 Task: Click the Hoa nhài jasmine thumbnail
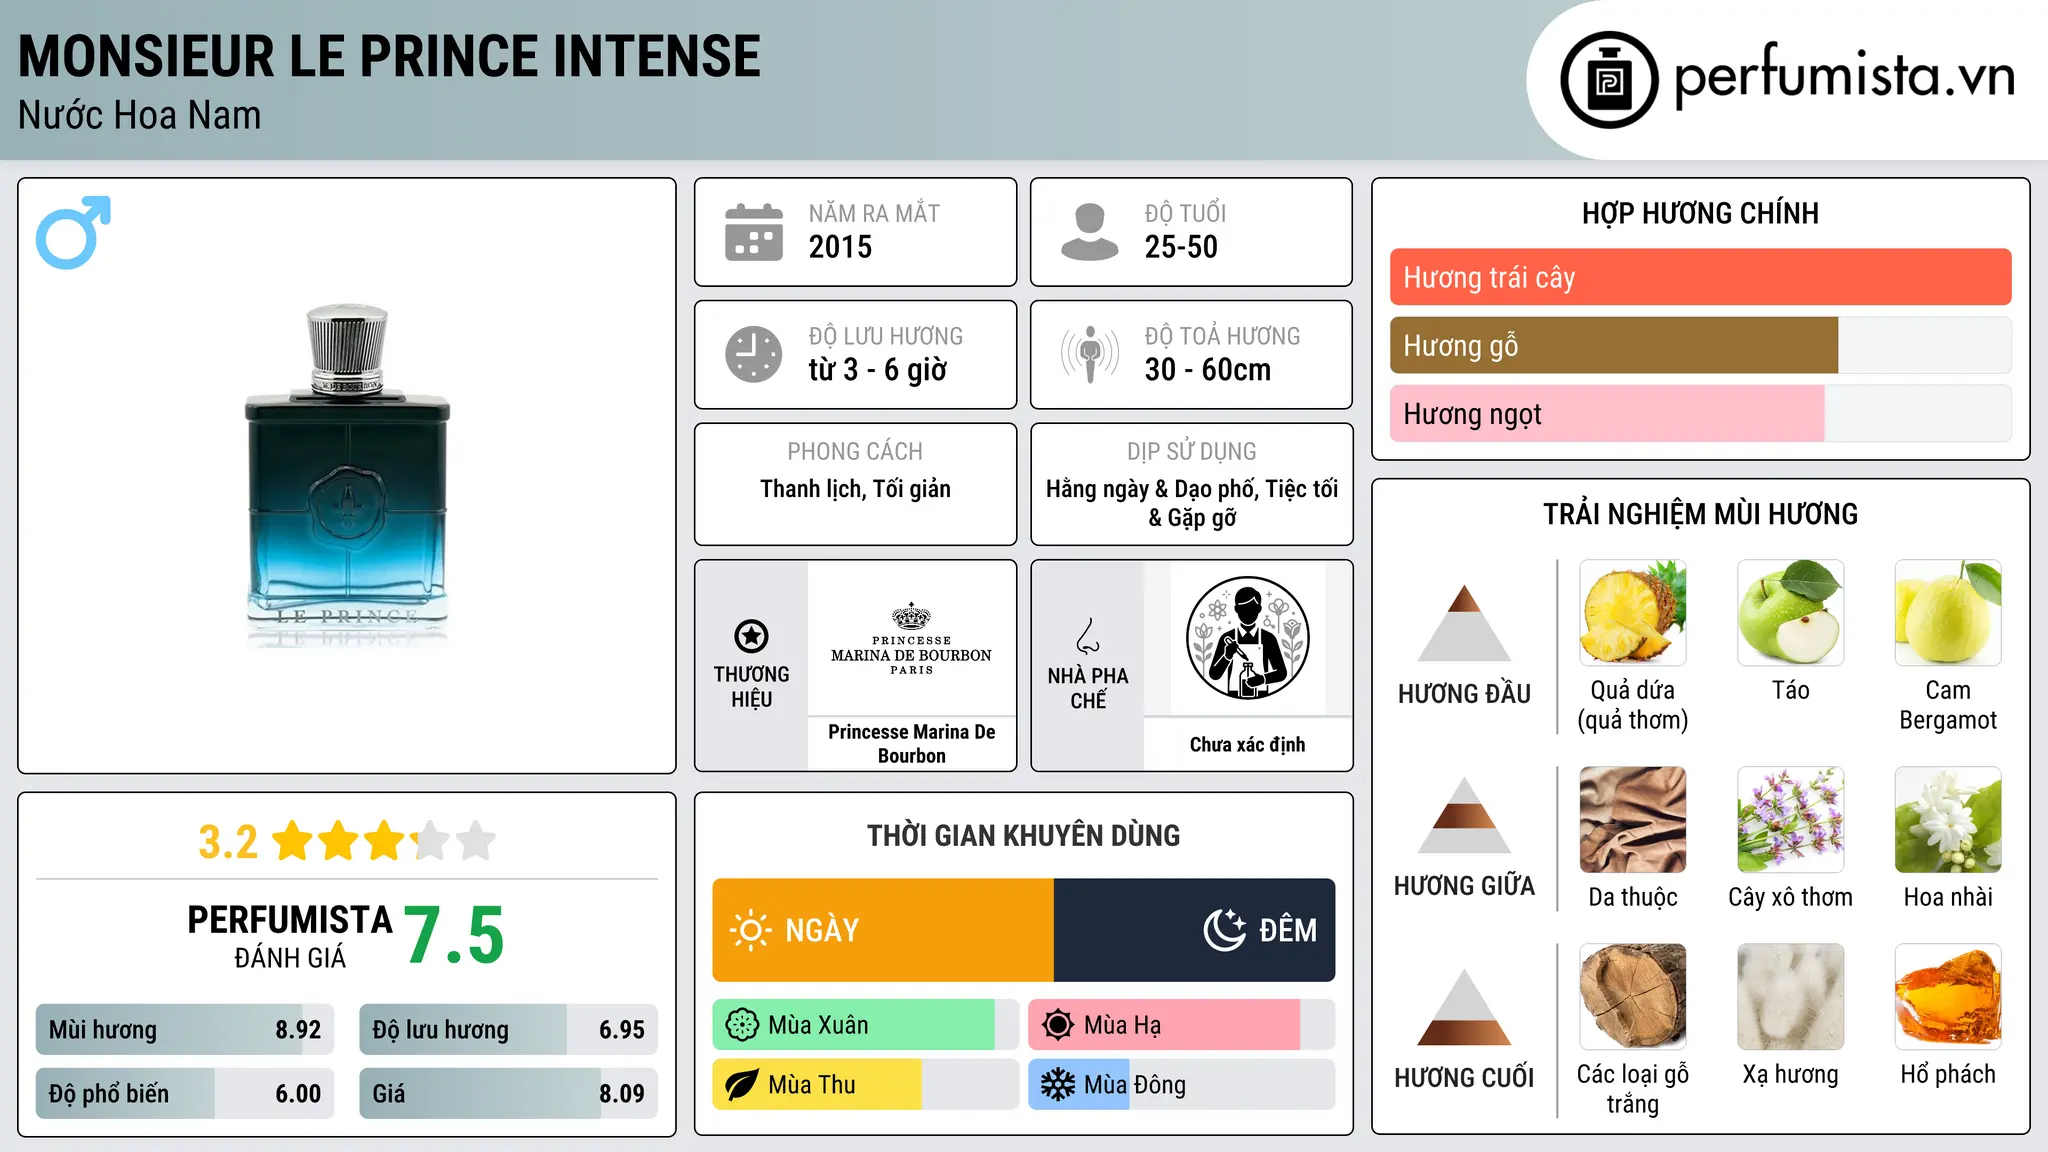point(1948,820)
